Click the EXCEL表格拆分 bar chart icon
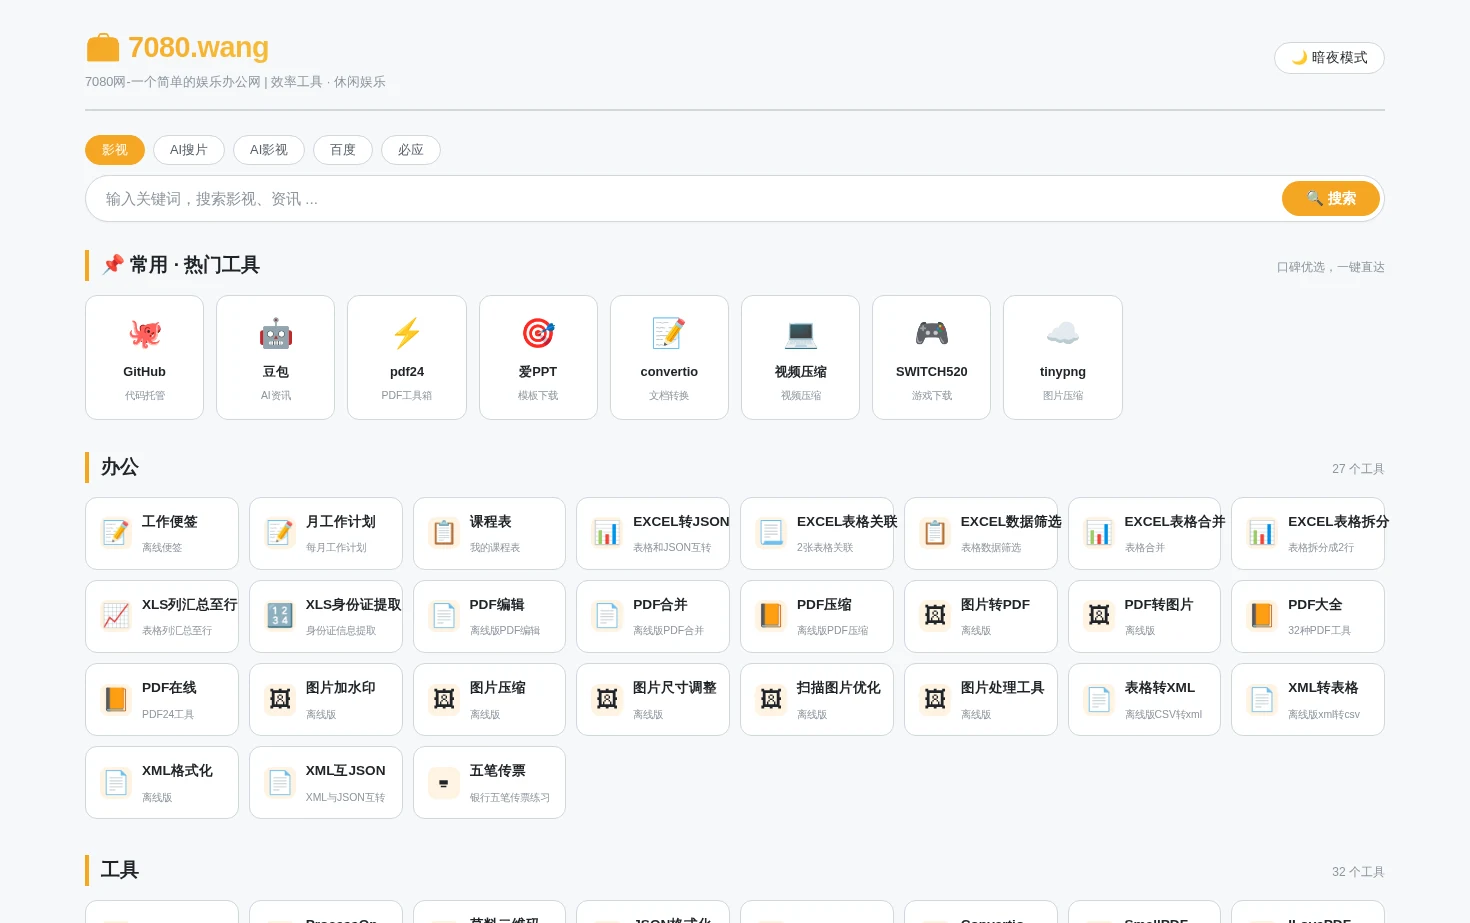The image size is (1470, 923). (x=1262, y=533)
